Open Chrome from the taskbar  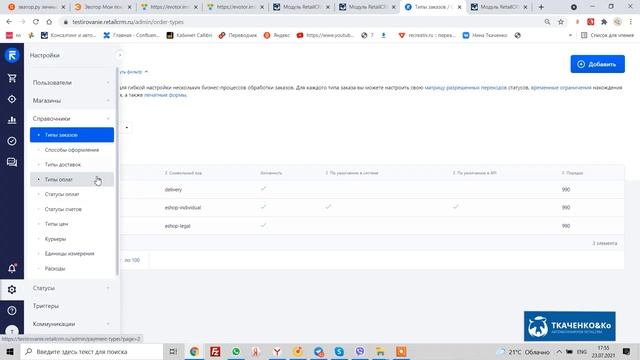(194, 351)
